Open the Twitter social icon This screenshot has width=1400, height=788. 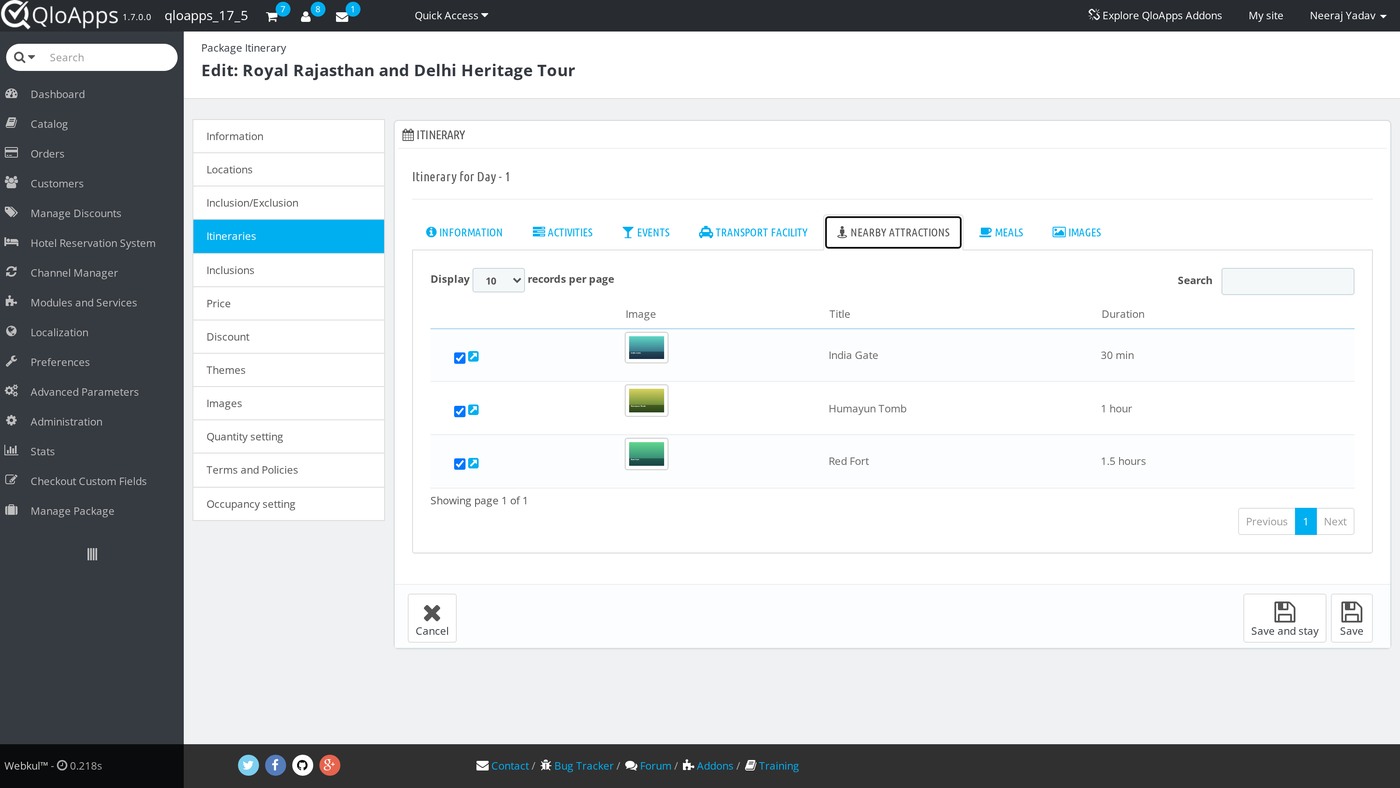tap(249, 765)
